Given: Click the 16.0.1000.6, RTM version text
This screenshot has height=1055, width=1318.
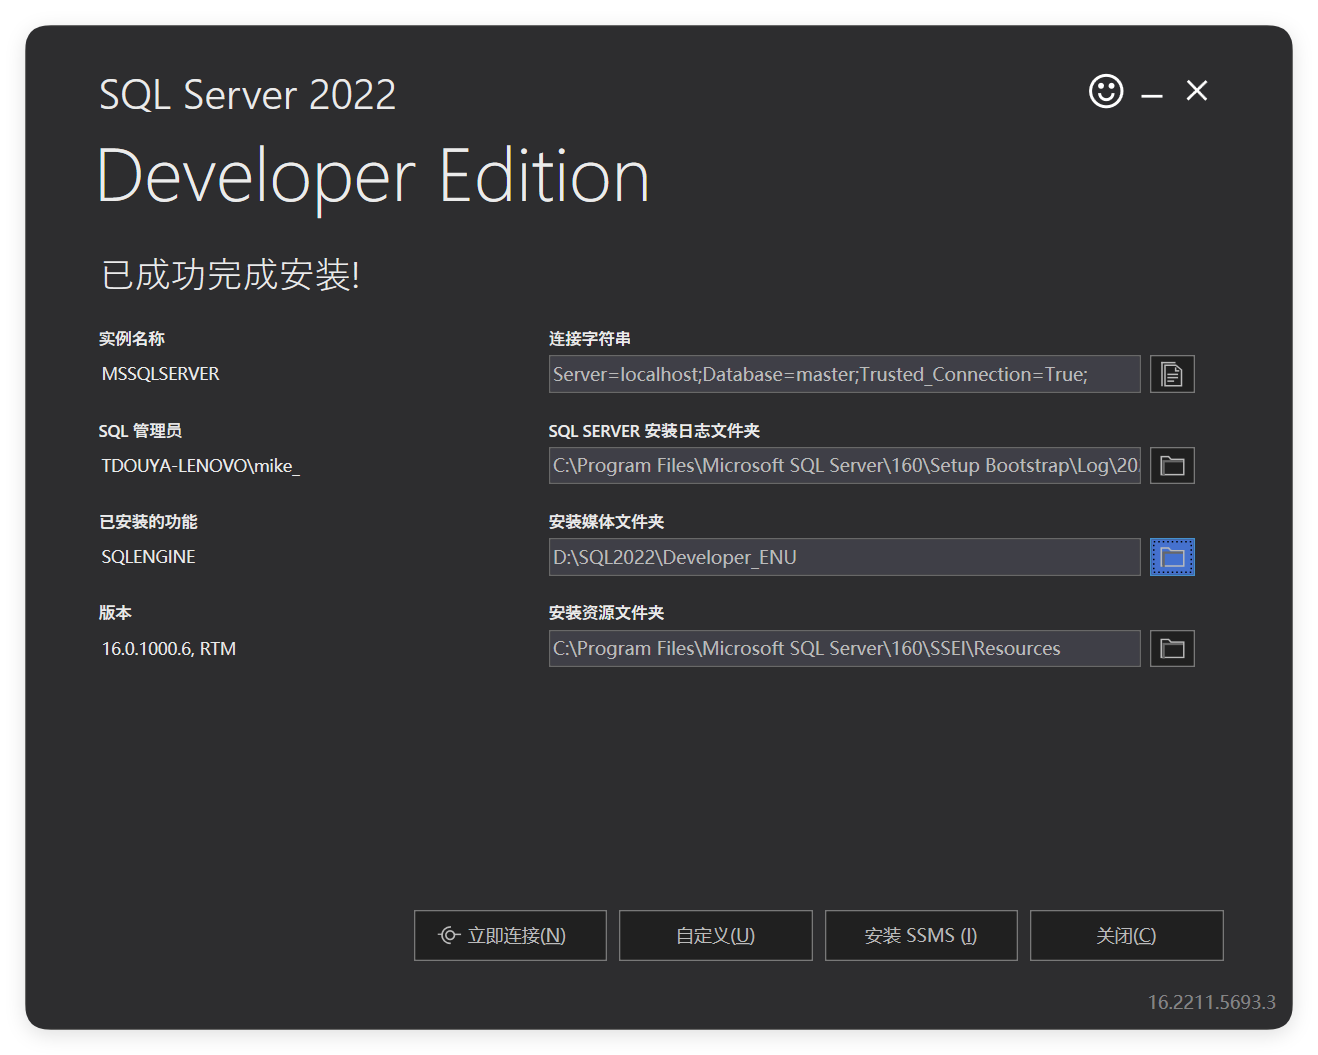Looking at the screenshot, I should [x=168, y=649].
